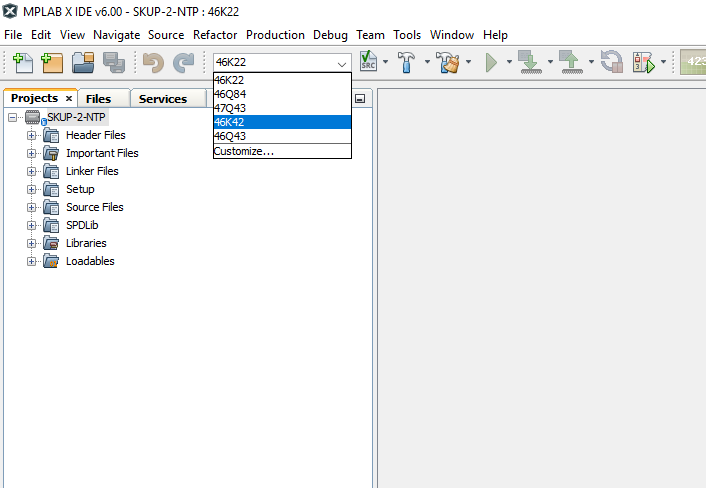Expand the Source Files node
The image size is (706, 488).
coord(31,207)
